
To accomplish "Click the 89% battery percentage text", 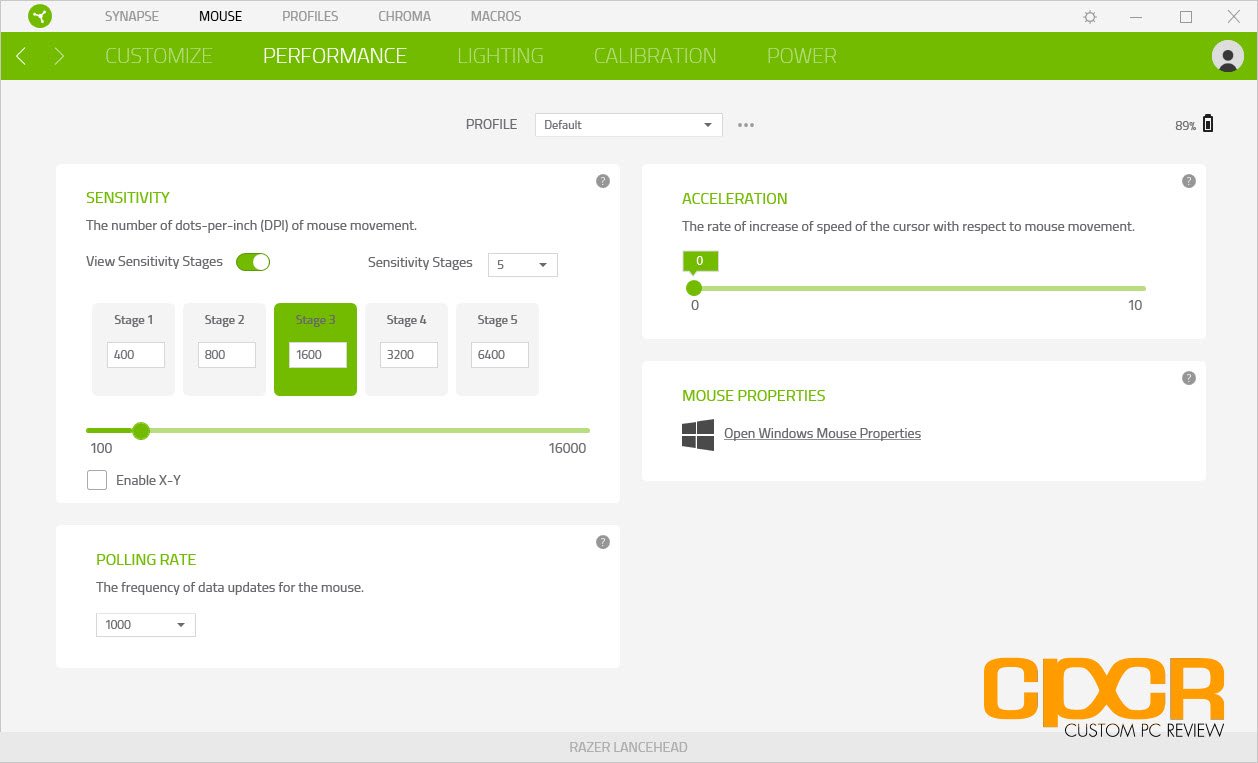I will [x=1185, y=126].
